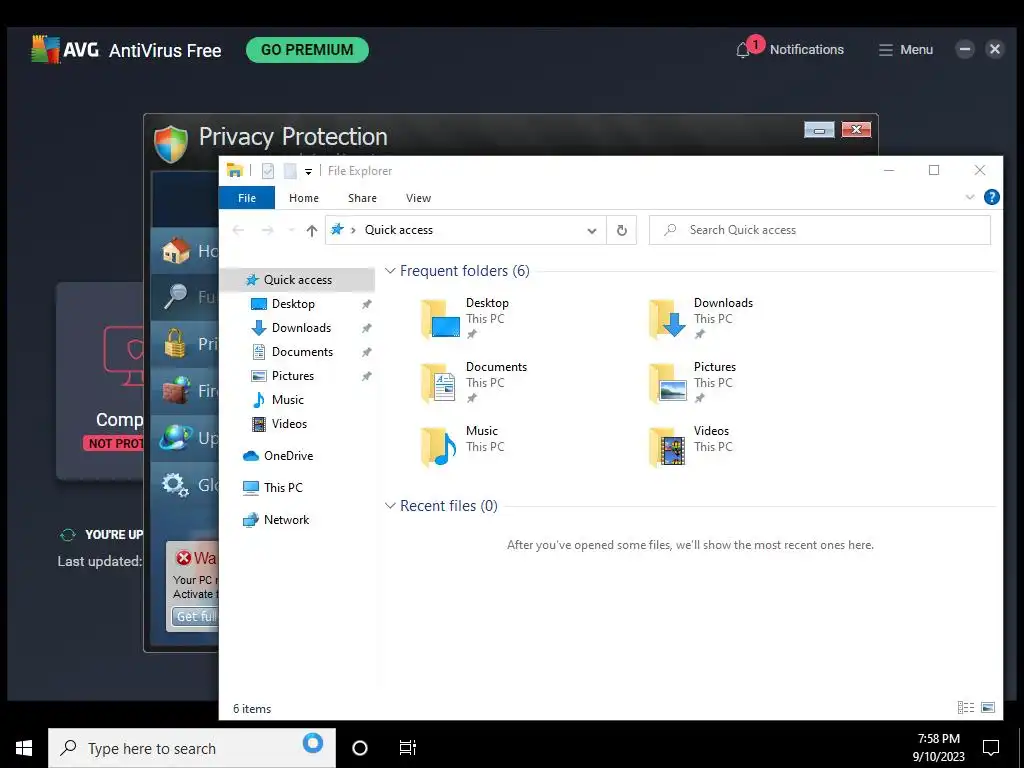Expand the ribbon with the chevron
This screenshot has width=1024, height=768.
tap(970, 197)
